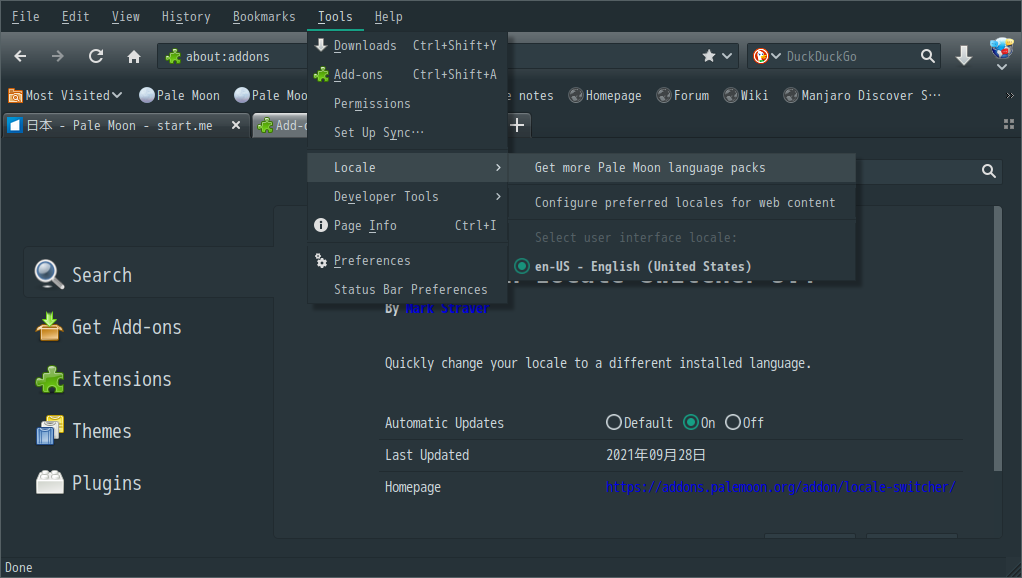
Task: Open the DuckDuckGo search engine selector
Action: [x=767, y=56]
